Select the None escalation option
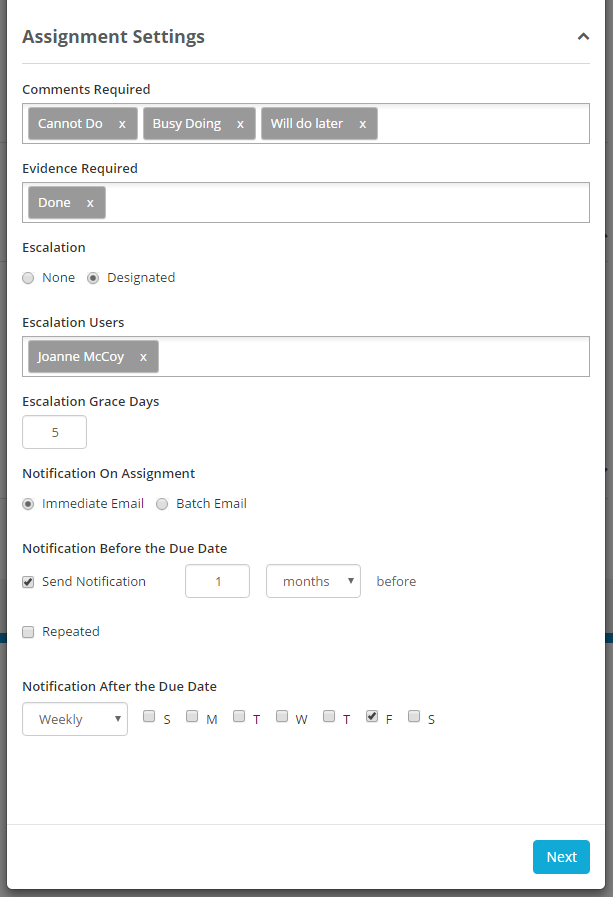 (x=28, y=278)
